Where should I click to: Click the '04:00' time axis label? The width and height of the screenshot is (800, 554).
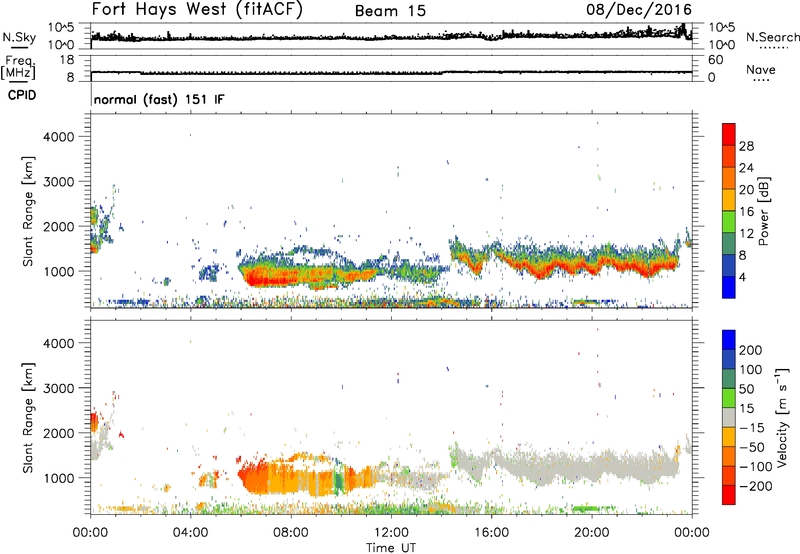[x=190, y=533]
